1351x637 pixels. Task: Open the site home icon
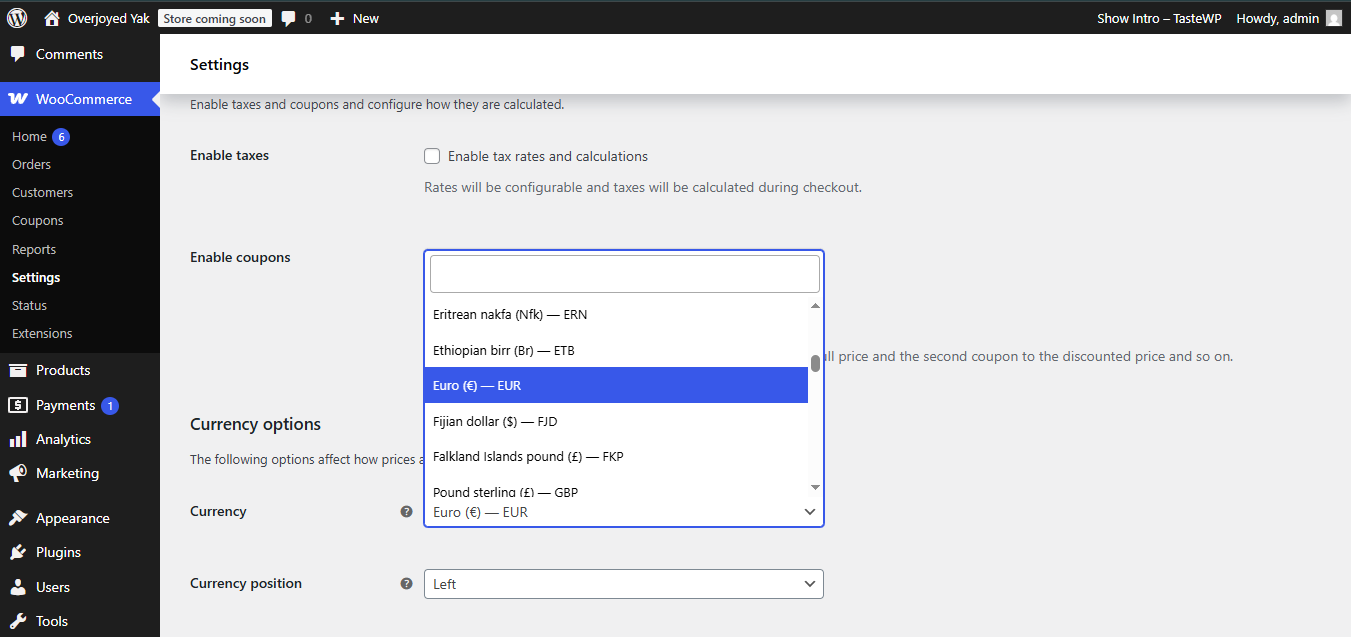click(52, 18)
